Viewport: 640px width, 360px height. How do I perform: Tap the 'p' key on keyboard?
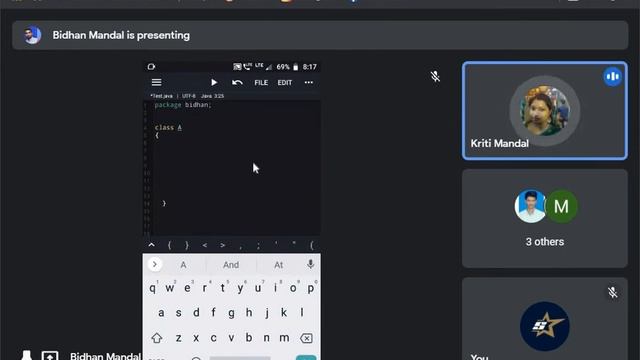tap(311, 288)
